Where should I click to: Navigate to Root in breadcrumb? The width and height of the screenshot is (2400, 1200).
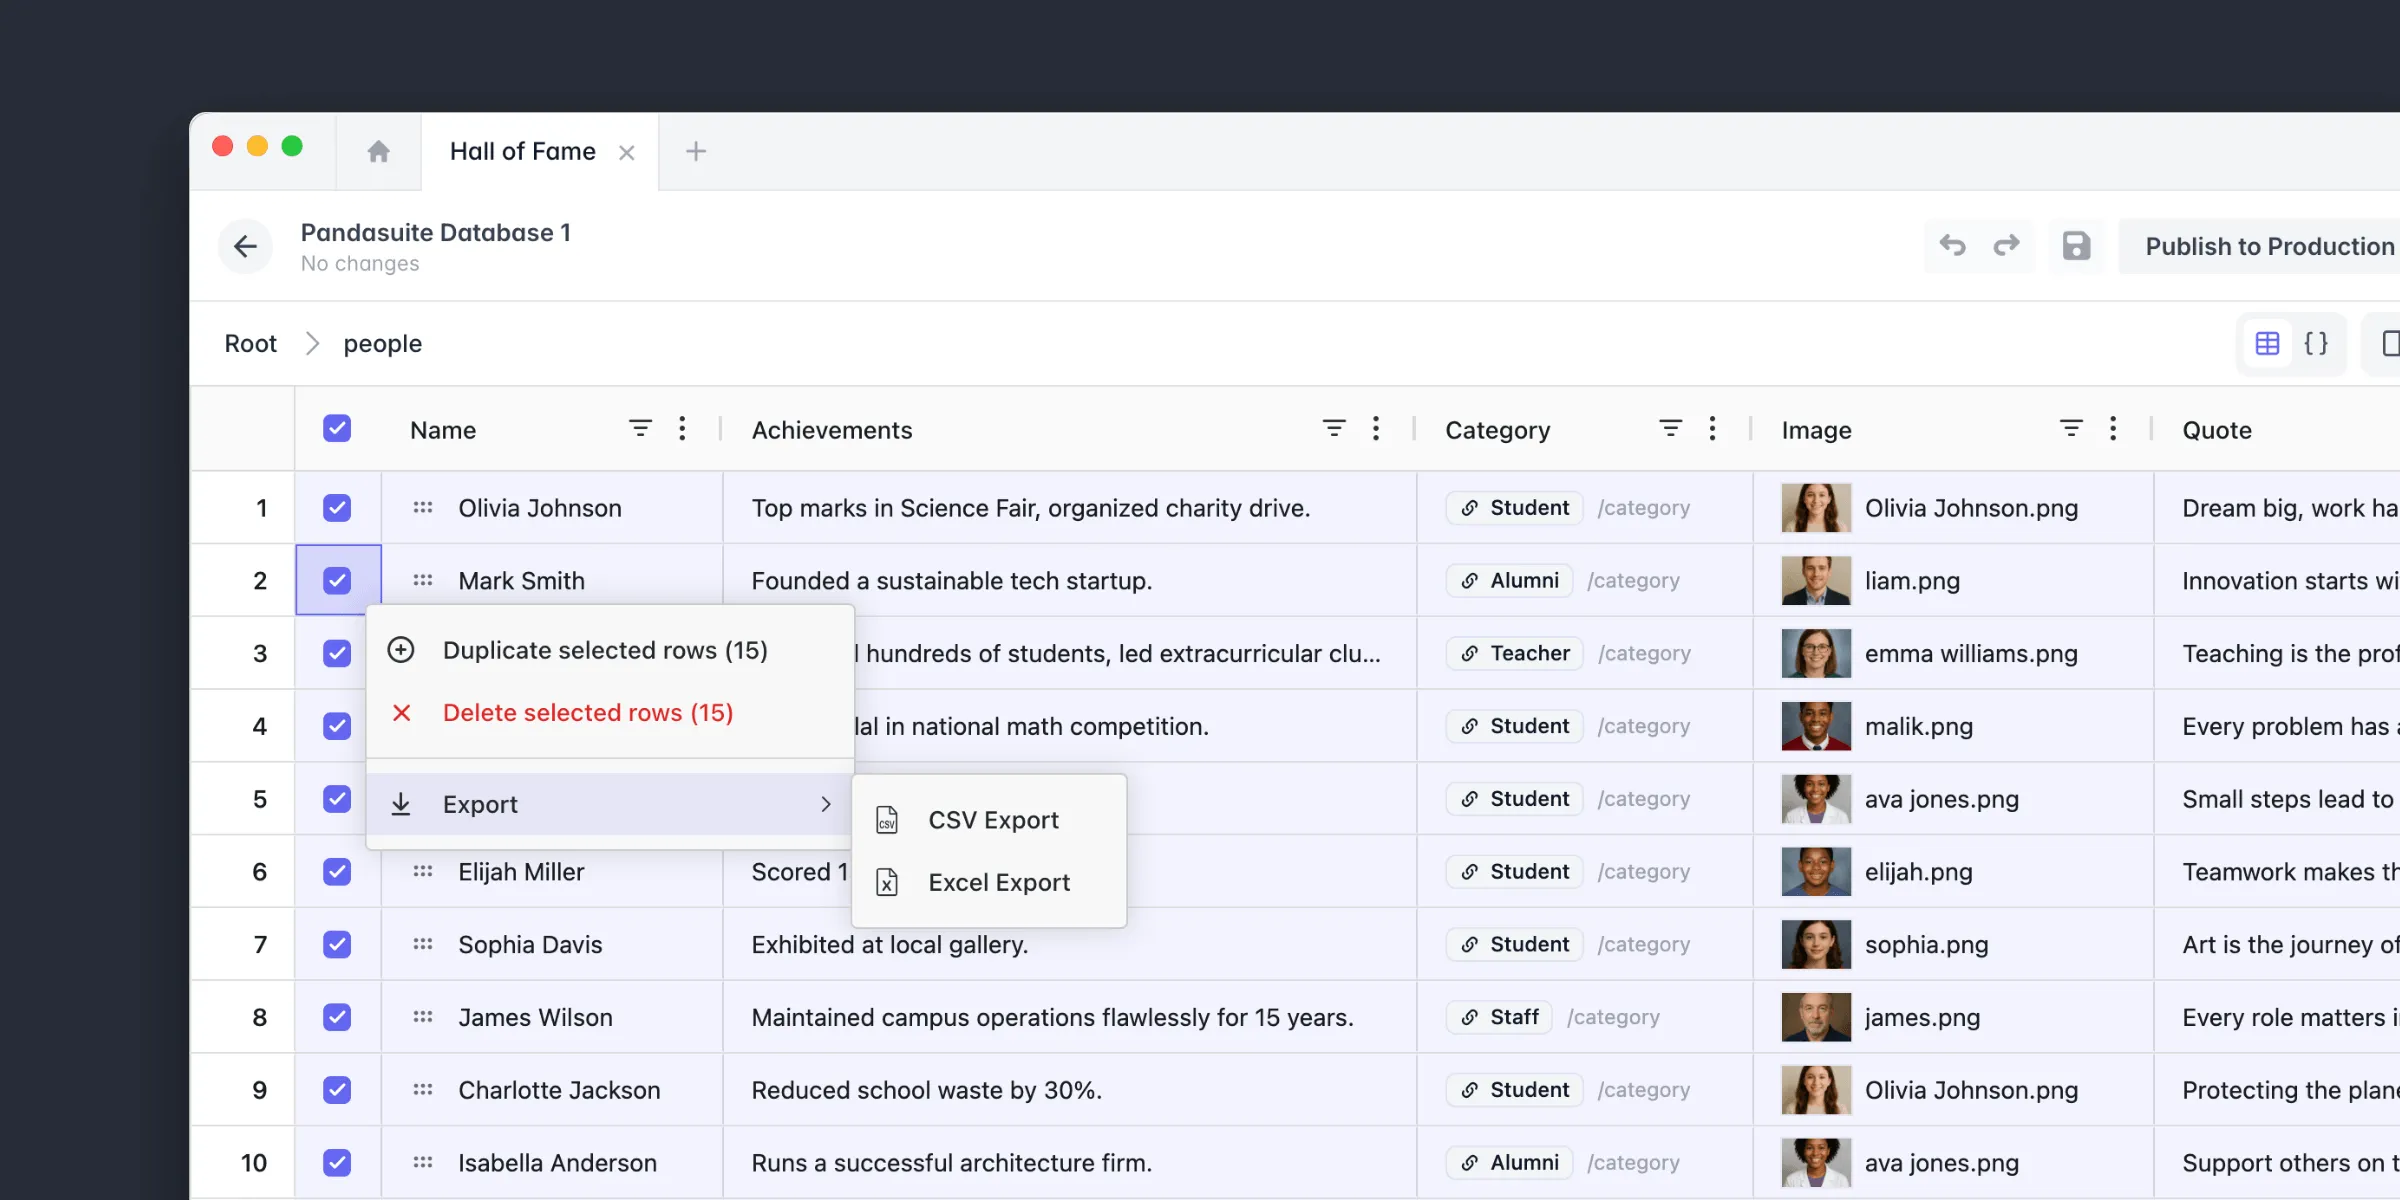(x=250, y=344)
